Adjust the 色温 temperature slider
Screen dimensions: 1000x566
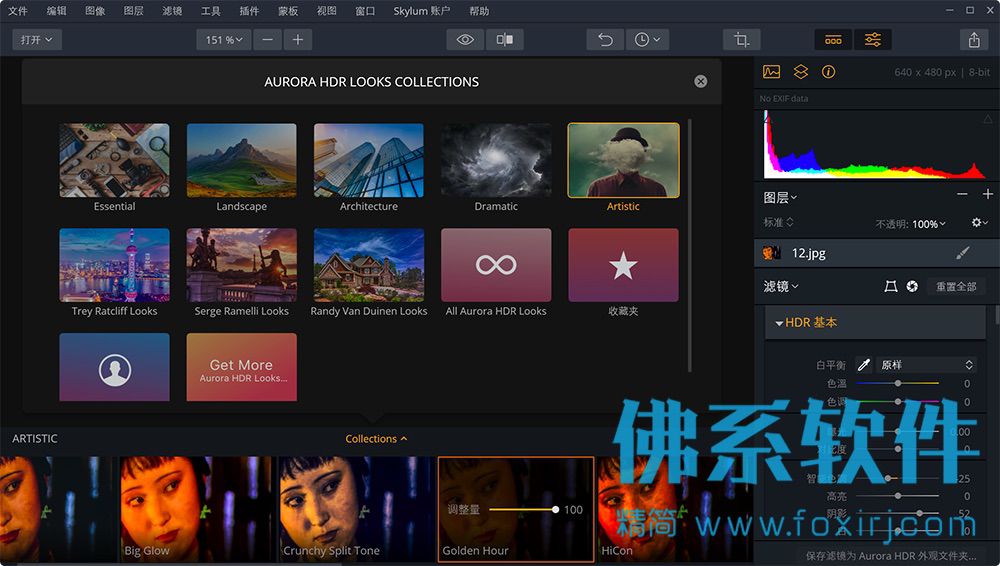pos(897,384)
